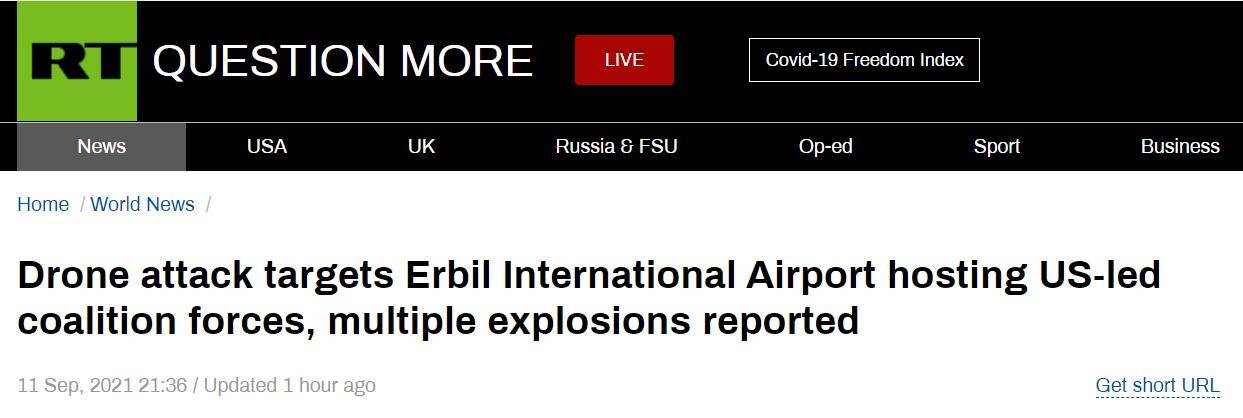Screen dimensions: 1243x418
Task: Select the News tab
Action: [x=101, y=146]
